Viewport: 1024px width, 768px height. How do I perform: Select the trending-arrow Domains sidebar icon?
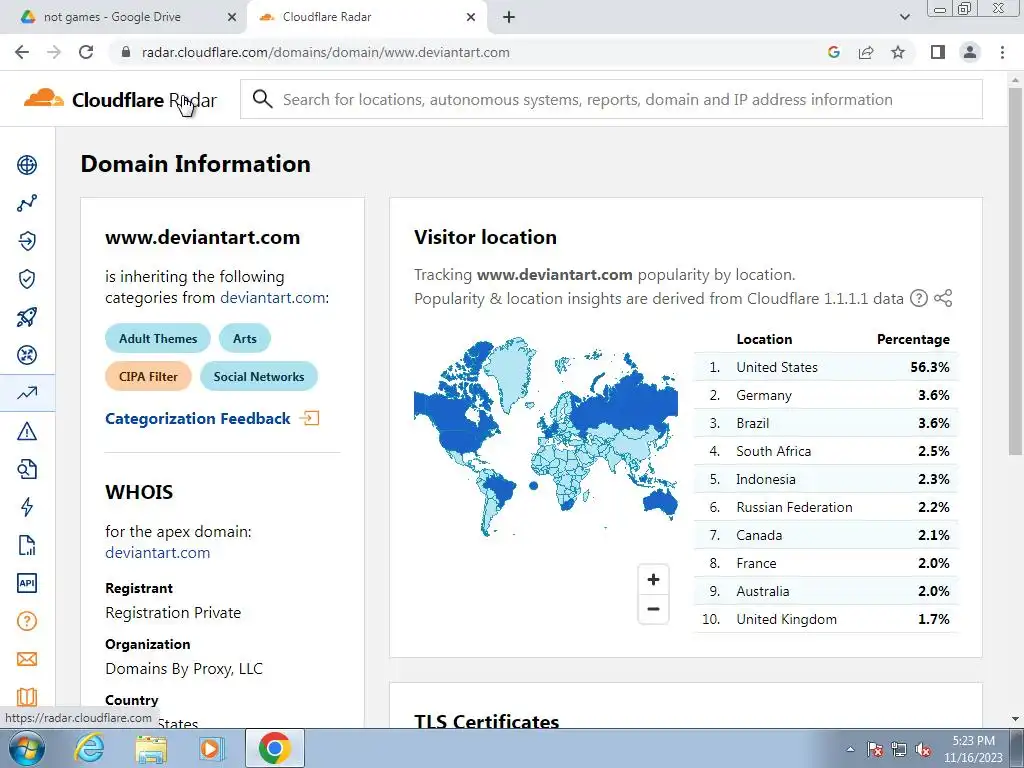click(x=27, y=393)
